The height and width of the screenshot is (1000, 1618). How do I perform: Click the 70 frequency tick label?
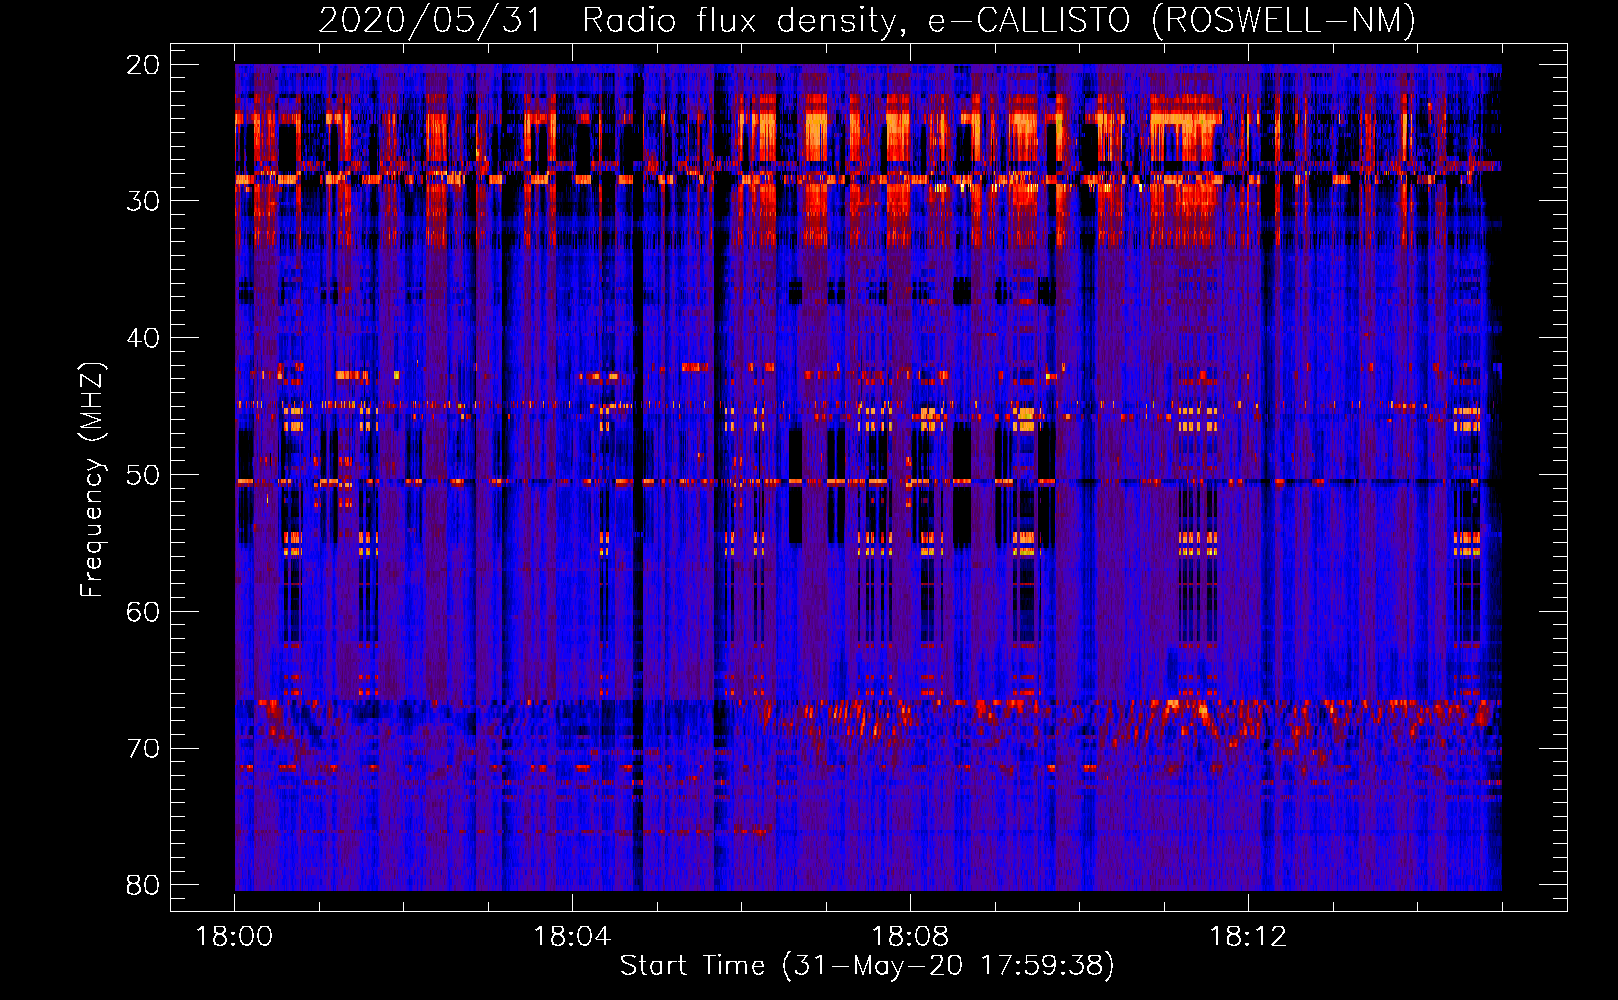click(143, 749)
